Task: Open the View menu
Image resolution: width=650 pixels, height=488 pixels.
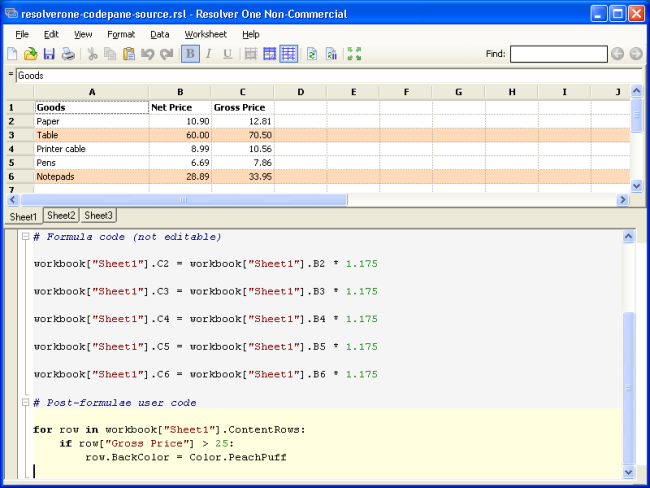Action: coord(83,34)
